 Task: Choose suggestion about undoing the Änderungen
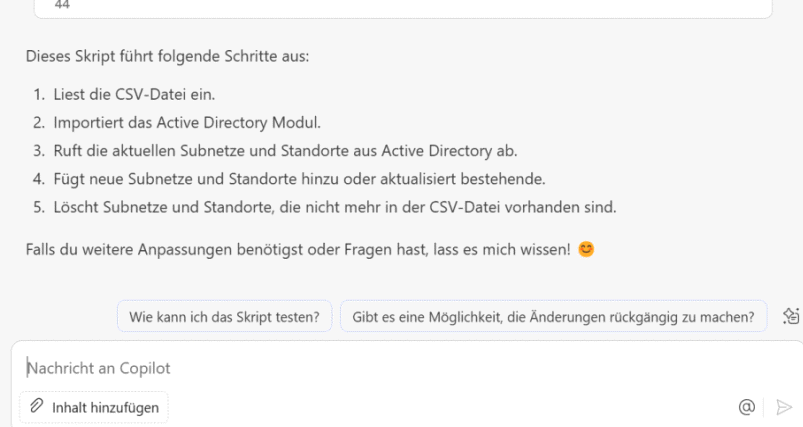(554, 316)
